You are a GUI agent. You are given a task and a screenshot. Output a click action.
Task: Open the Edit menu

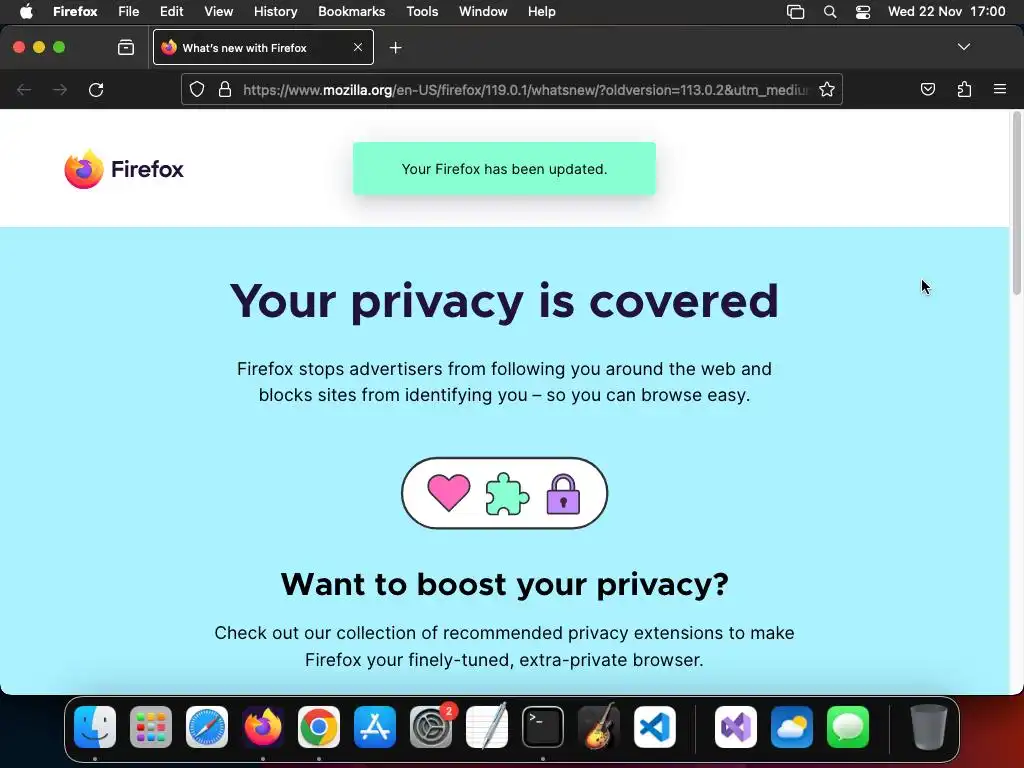pos(172,12)
